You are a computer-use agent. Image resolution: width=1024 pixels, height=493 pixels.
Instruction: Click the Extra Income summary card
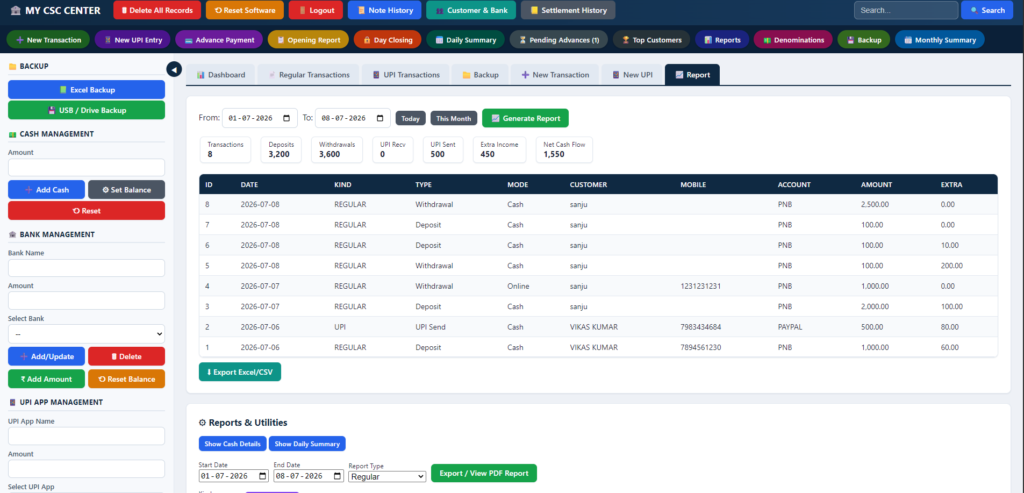click(x=500, y=150)
